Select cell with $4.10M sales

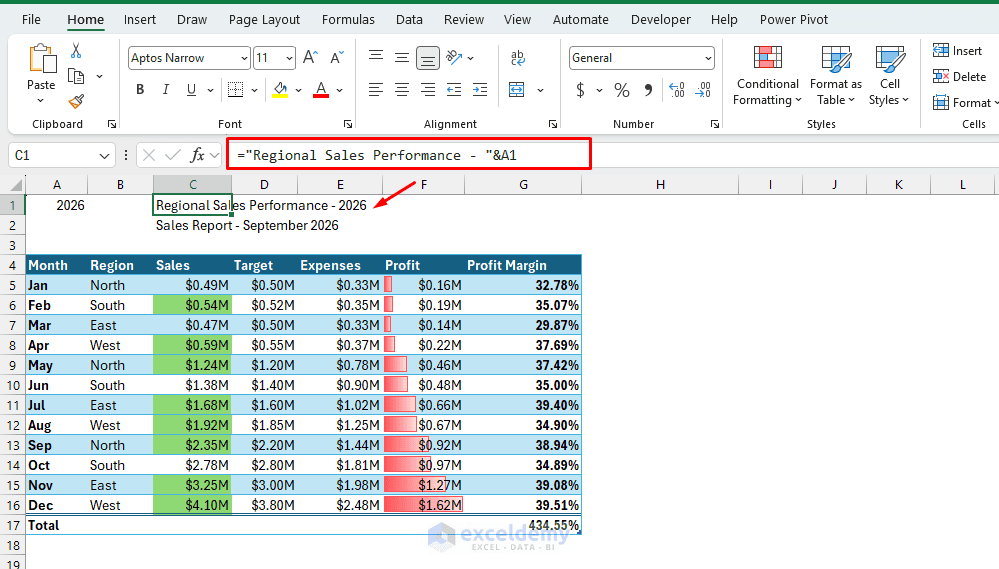(192, 505)
